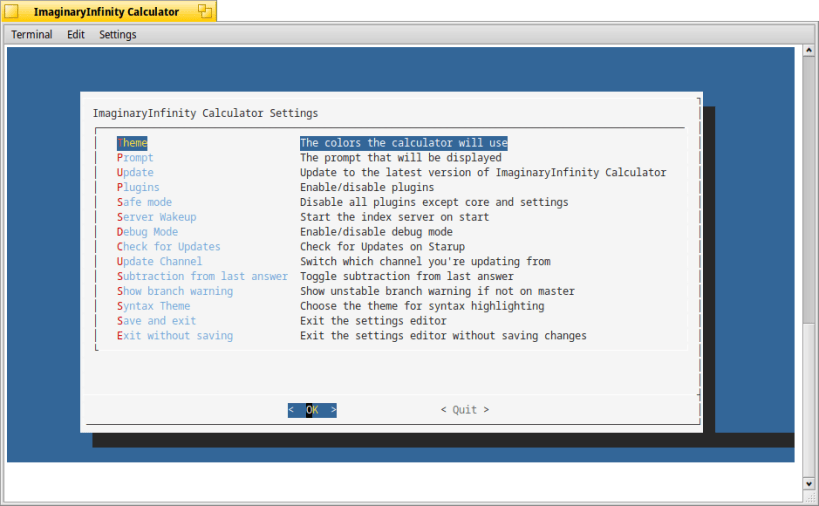Click the scrollbar up arrow
This screenshot has width=819, height=506.
tap(809, 50)
